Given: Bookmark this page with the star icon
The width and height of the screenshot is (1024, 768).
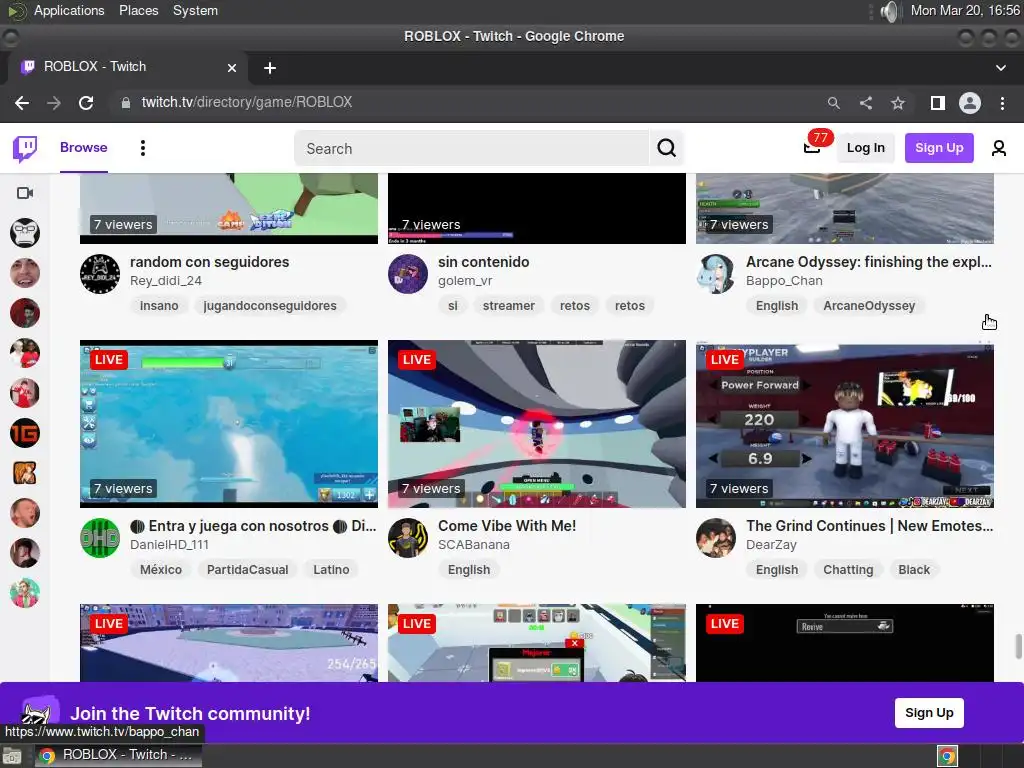Looking at the screenshot, I should [898, 103].
